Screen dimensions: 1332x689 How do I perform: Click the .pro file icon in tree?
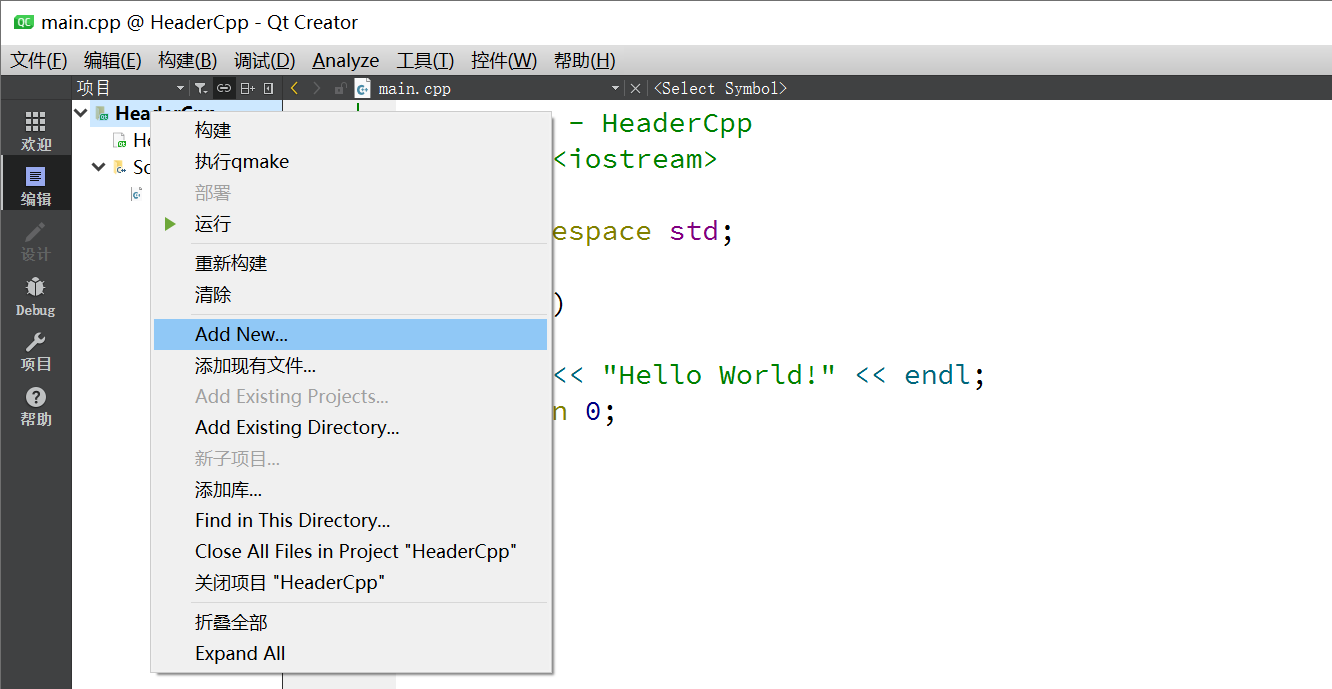tap(120, 140)
